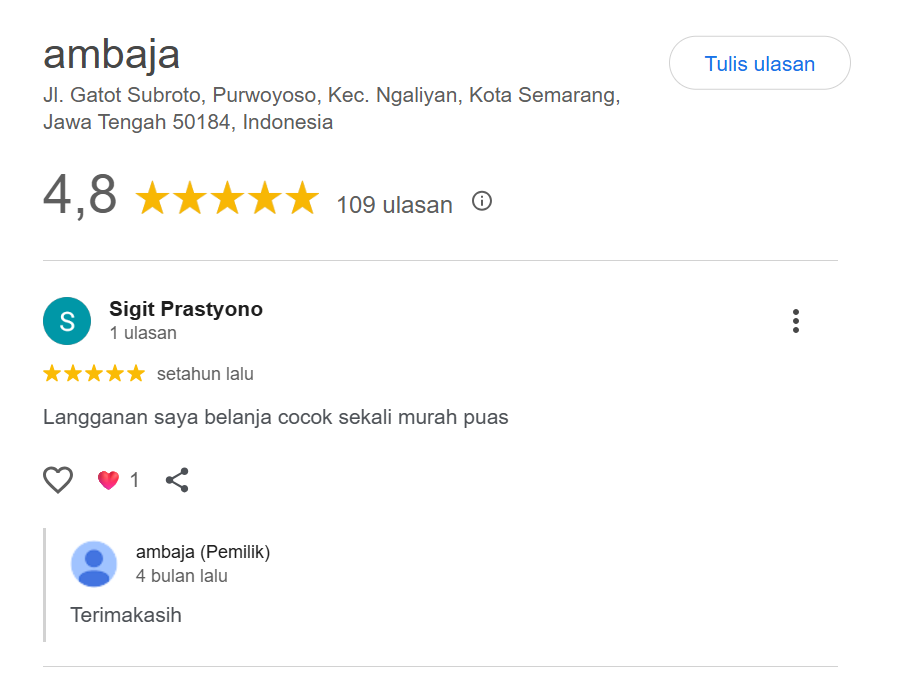
Task: Click the pink heart reaction icon
Action: click(108, 480)
